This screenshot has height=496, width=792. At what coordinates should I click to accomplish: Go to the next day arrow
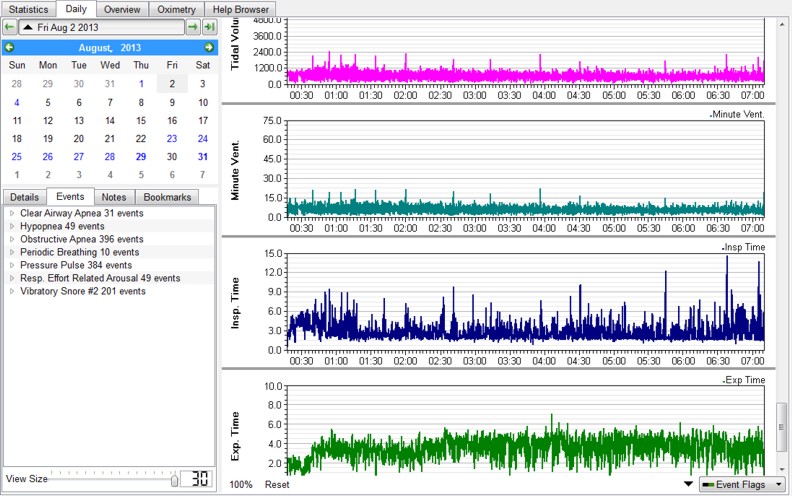193,27
